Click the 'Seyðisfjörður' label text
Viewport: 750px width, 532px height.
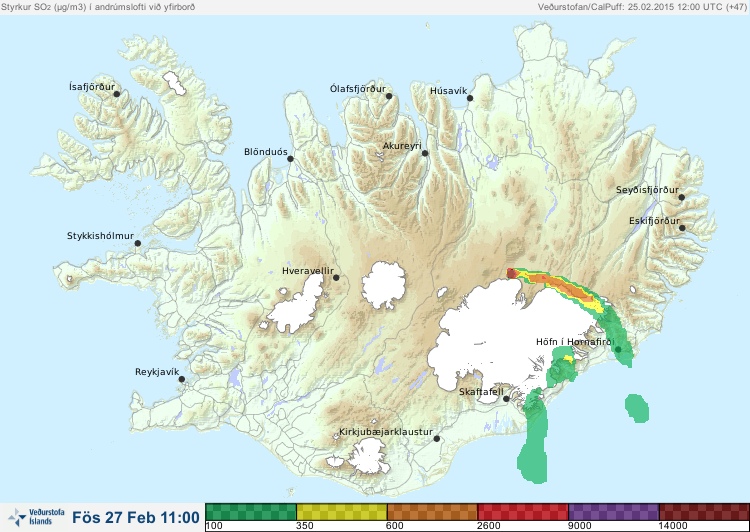pyautogui.click(x=647, y=190)
